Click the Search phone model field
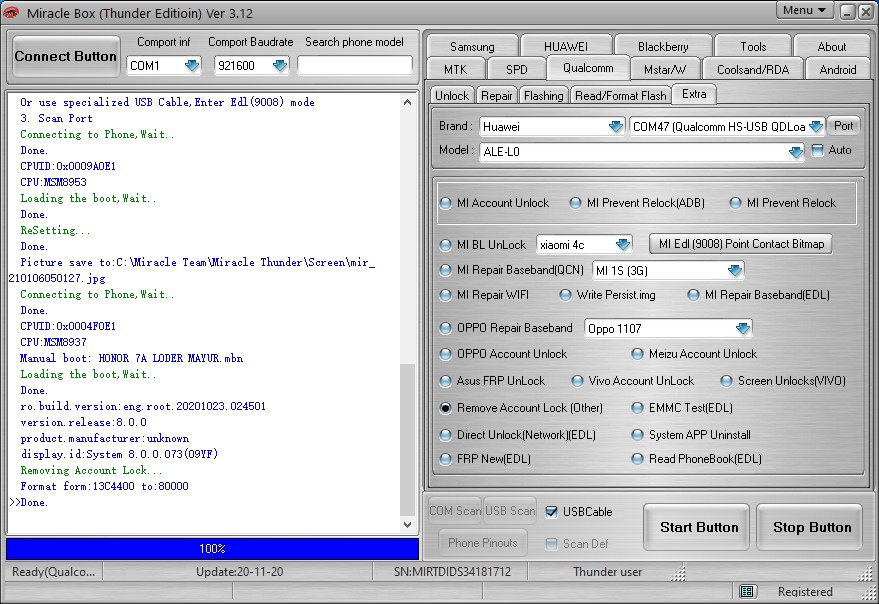The image size is (879, 604). [x=354, y=66]
